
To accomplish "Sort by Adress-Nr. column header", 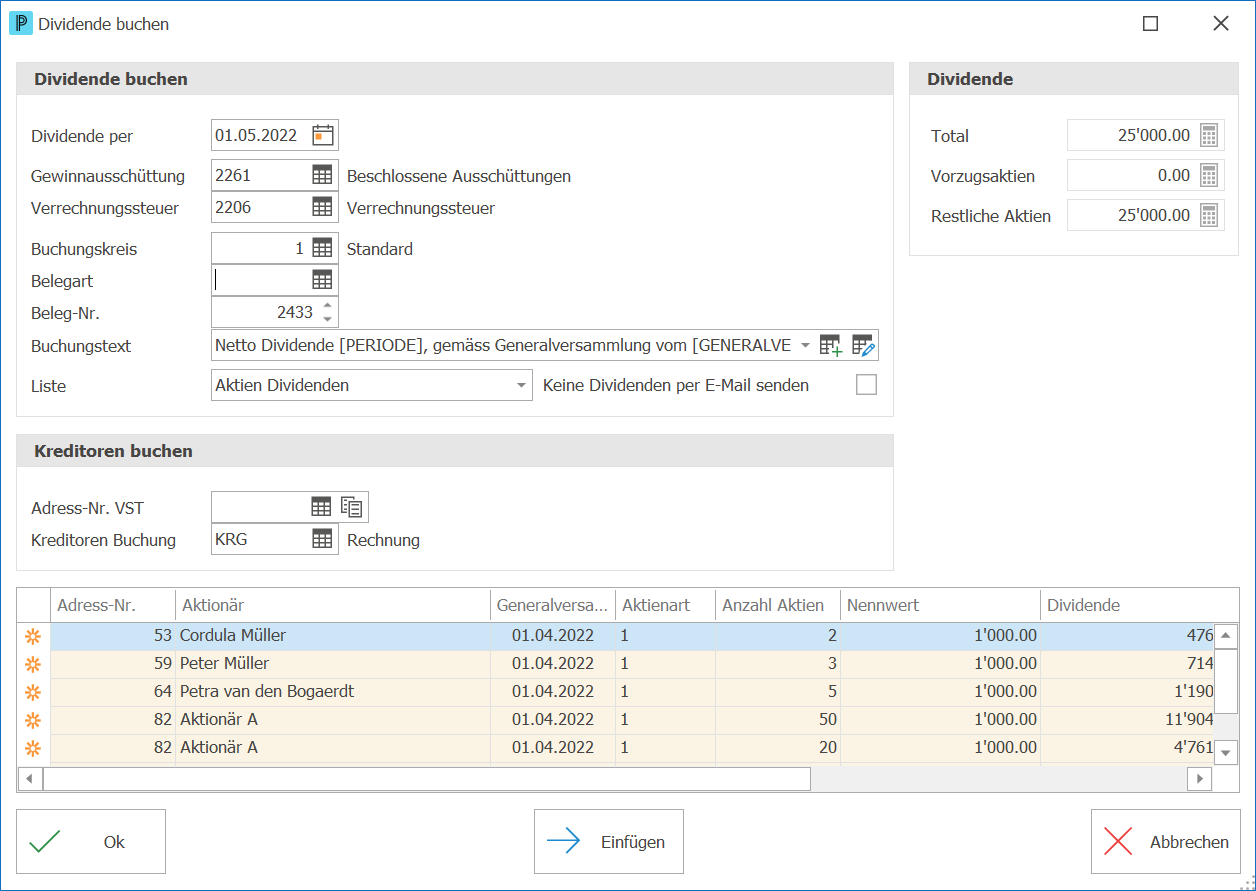I will 113,605.
